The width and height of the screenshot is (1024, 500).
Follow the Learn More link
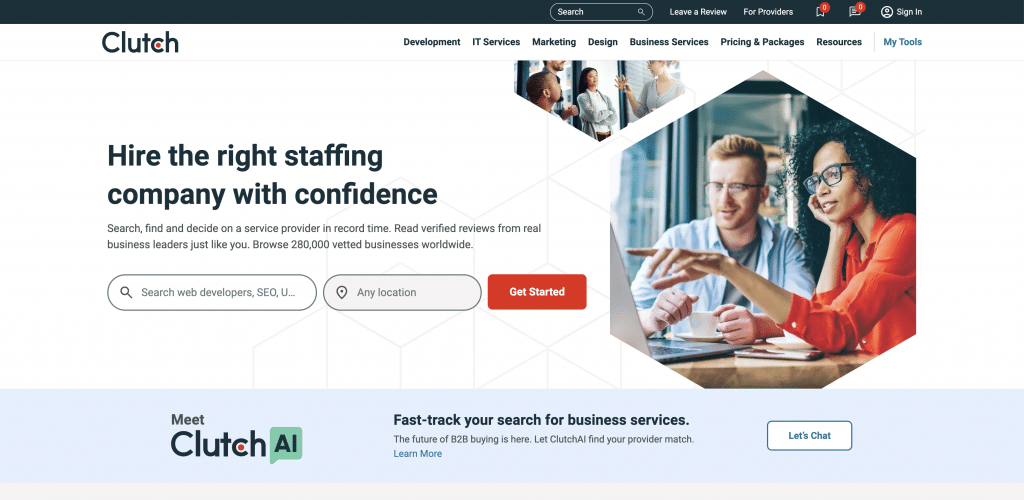click(x=417, y=454)
